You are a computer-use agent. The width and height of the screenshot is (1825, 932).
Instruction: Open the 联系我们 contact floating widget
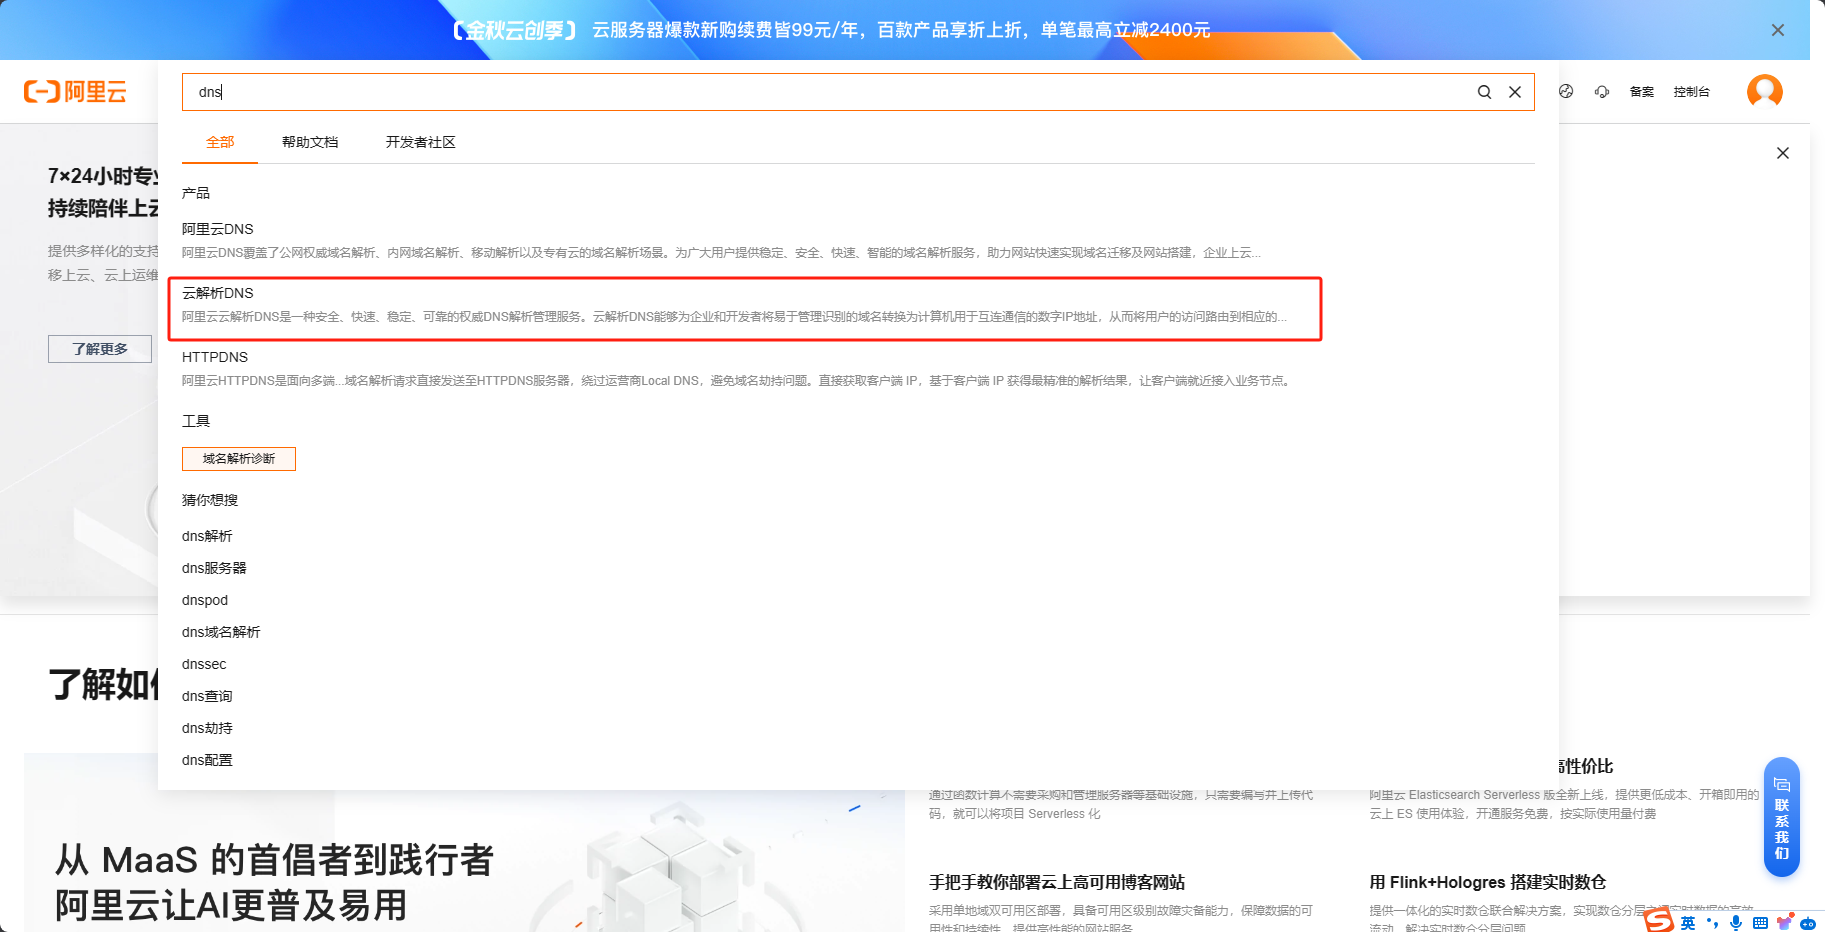[1781, 817]
